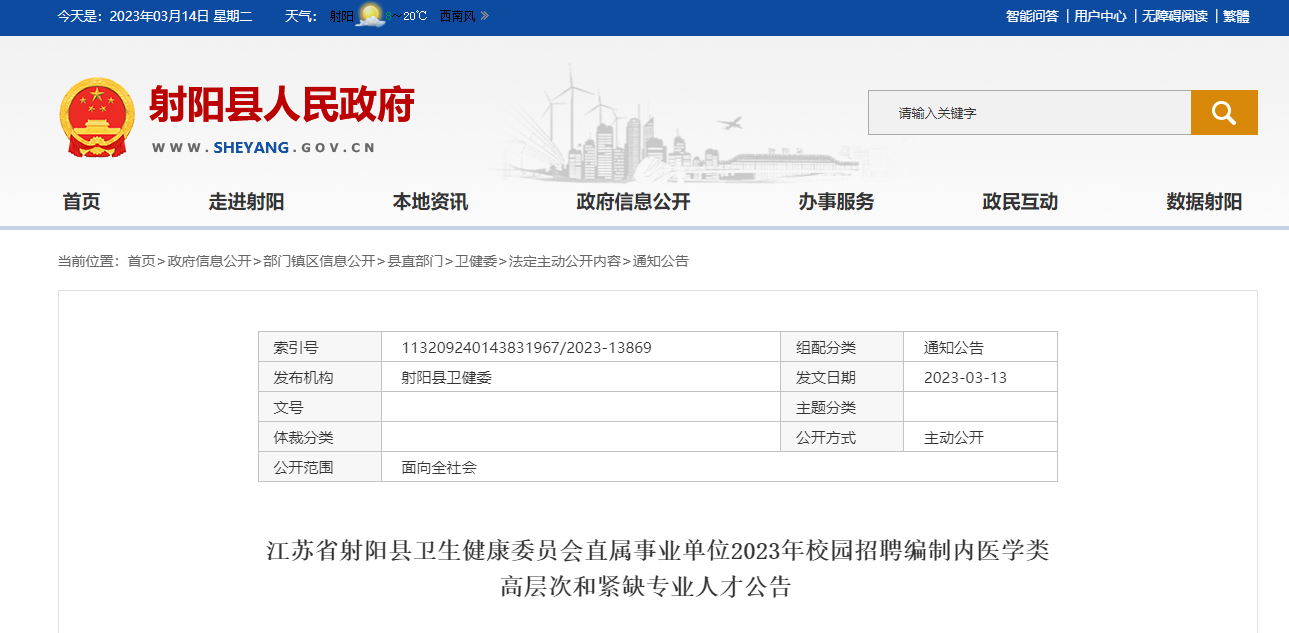
Task: Click 通知公告 at the breadcrumb end
Action: point(661,261)
